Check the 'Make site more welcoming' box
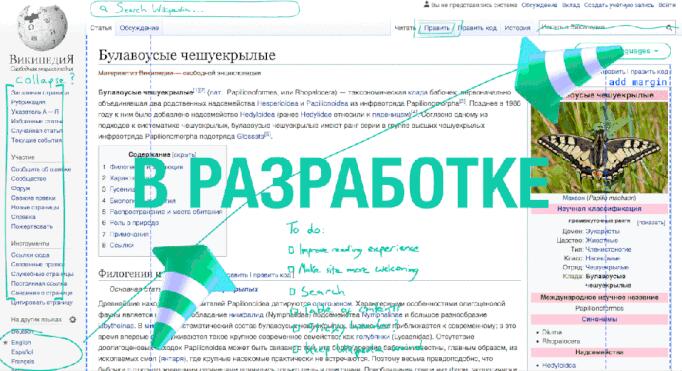Image resolution: width=682 pixels, height=371 pixels. 291,271
